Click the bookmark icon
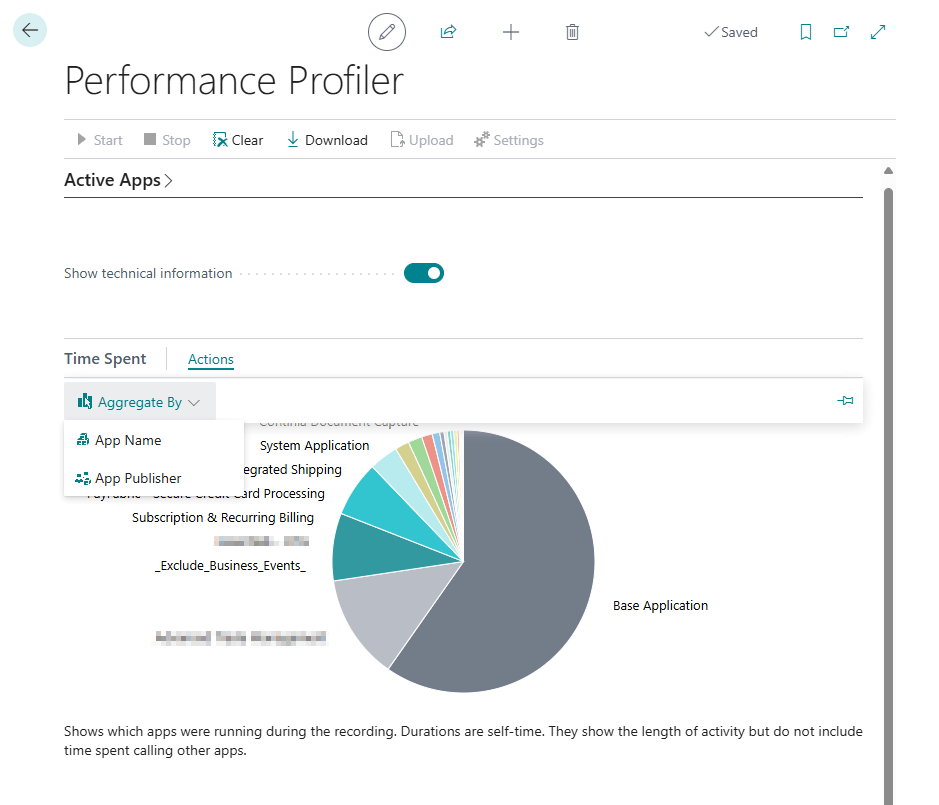Viewport: 939px width, 805px height. point(806,32)
